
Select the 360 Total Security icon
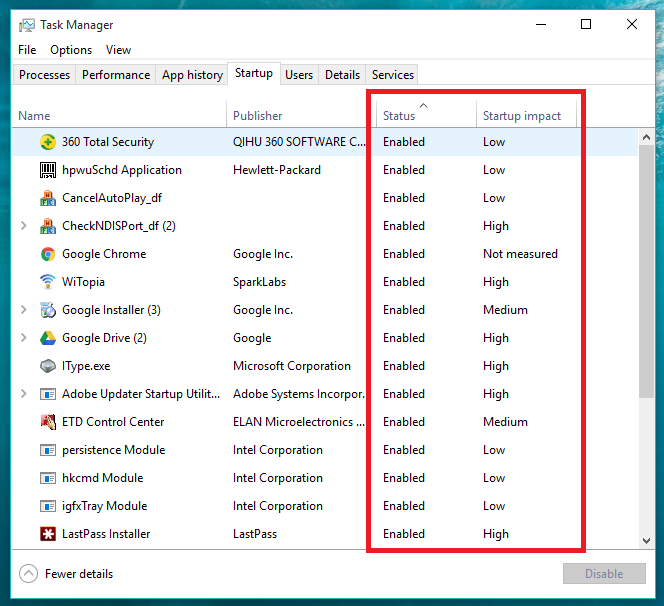click(x=48, y=142)
